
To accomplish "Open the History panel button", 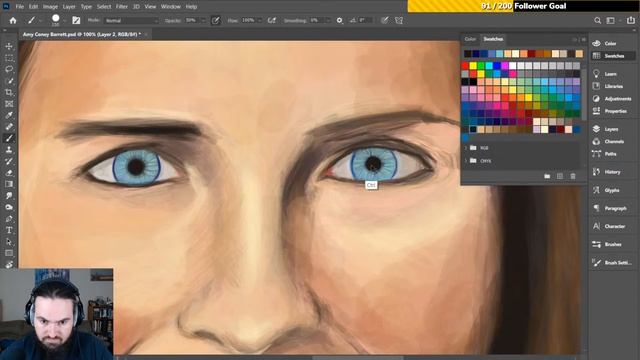I will pyautogui.click(x=613, y=172).
